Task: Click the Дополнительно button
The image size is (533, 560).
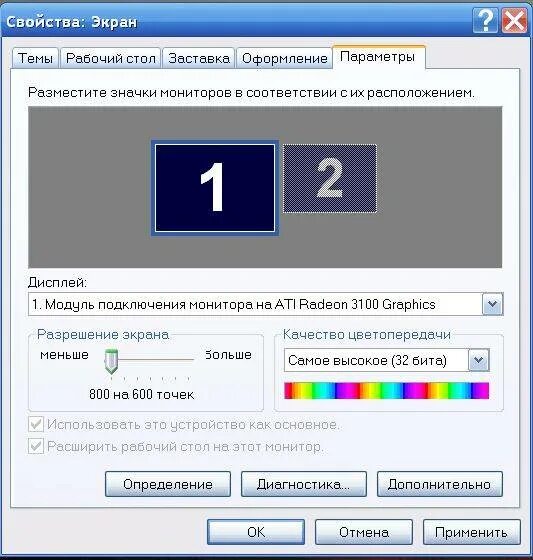Action: click(x=440, y=484)
